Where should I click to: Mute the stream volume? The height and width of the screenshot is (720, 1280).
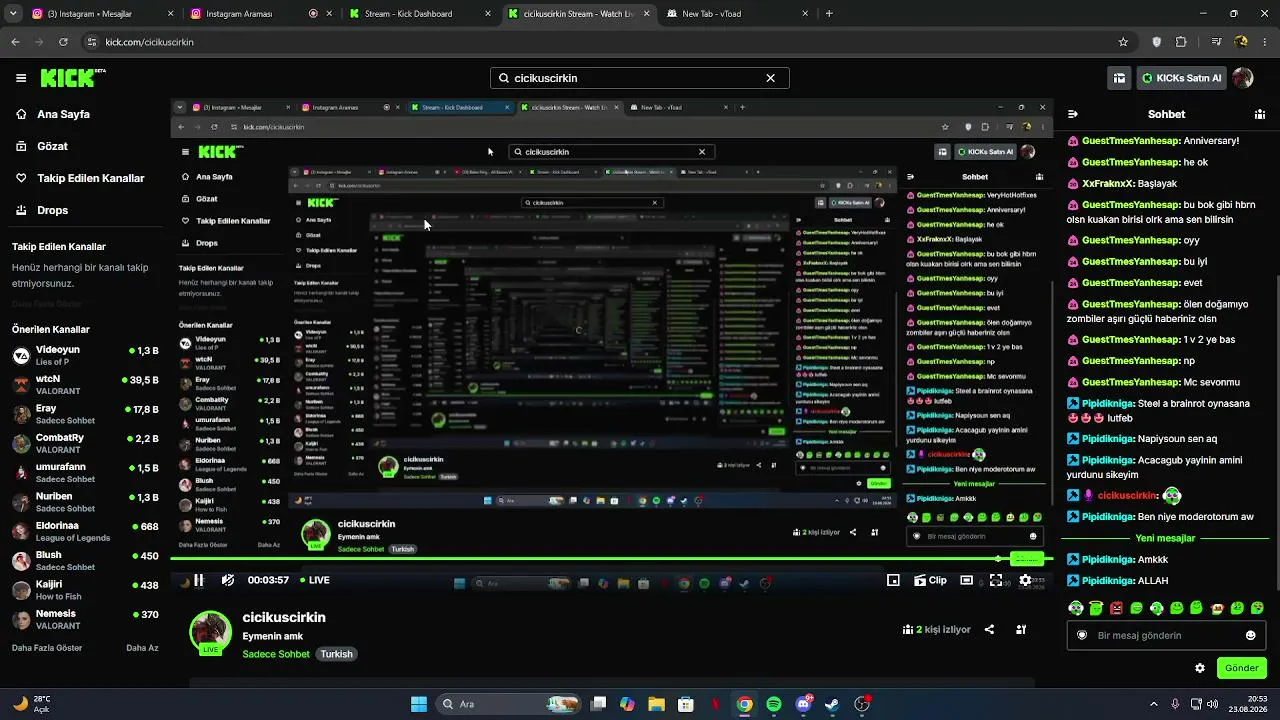228,580
